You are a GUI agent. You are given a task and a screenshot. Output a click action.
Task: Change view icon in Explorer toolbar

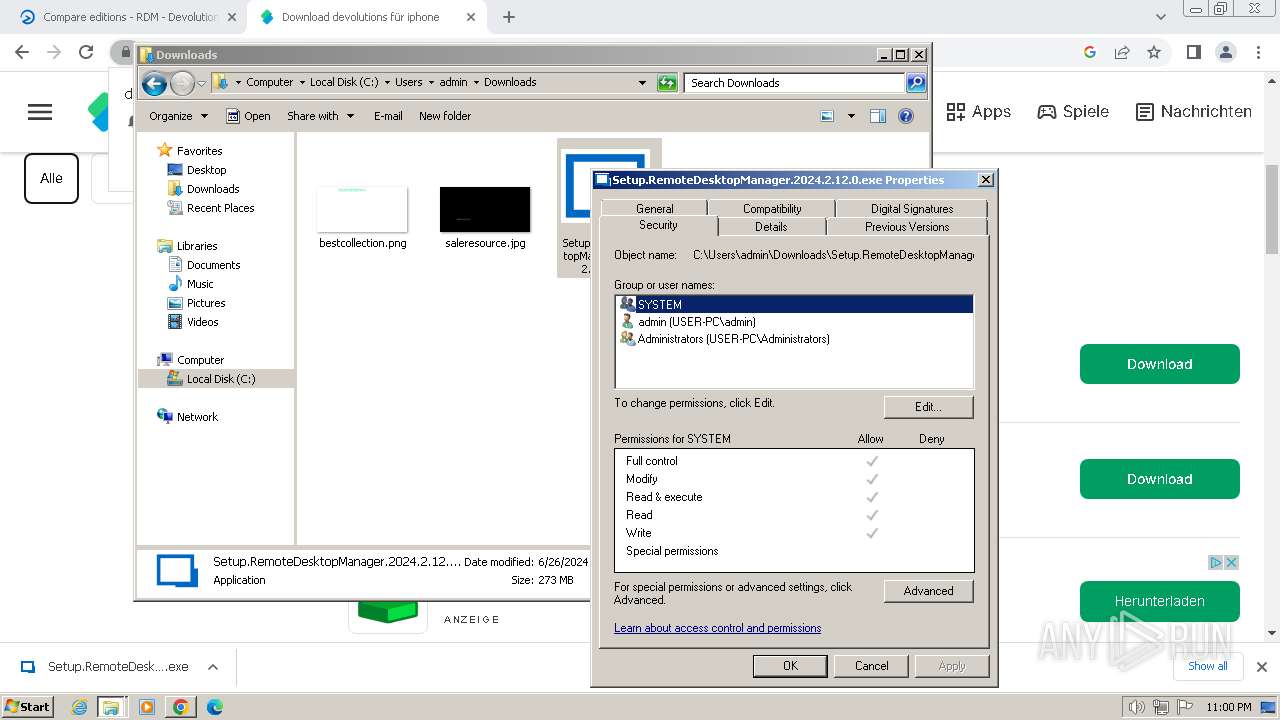point(827,116)
